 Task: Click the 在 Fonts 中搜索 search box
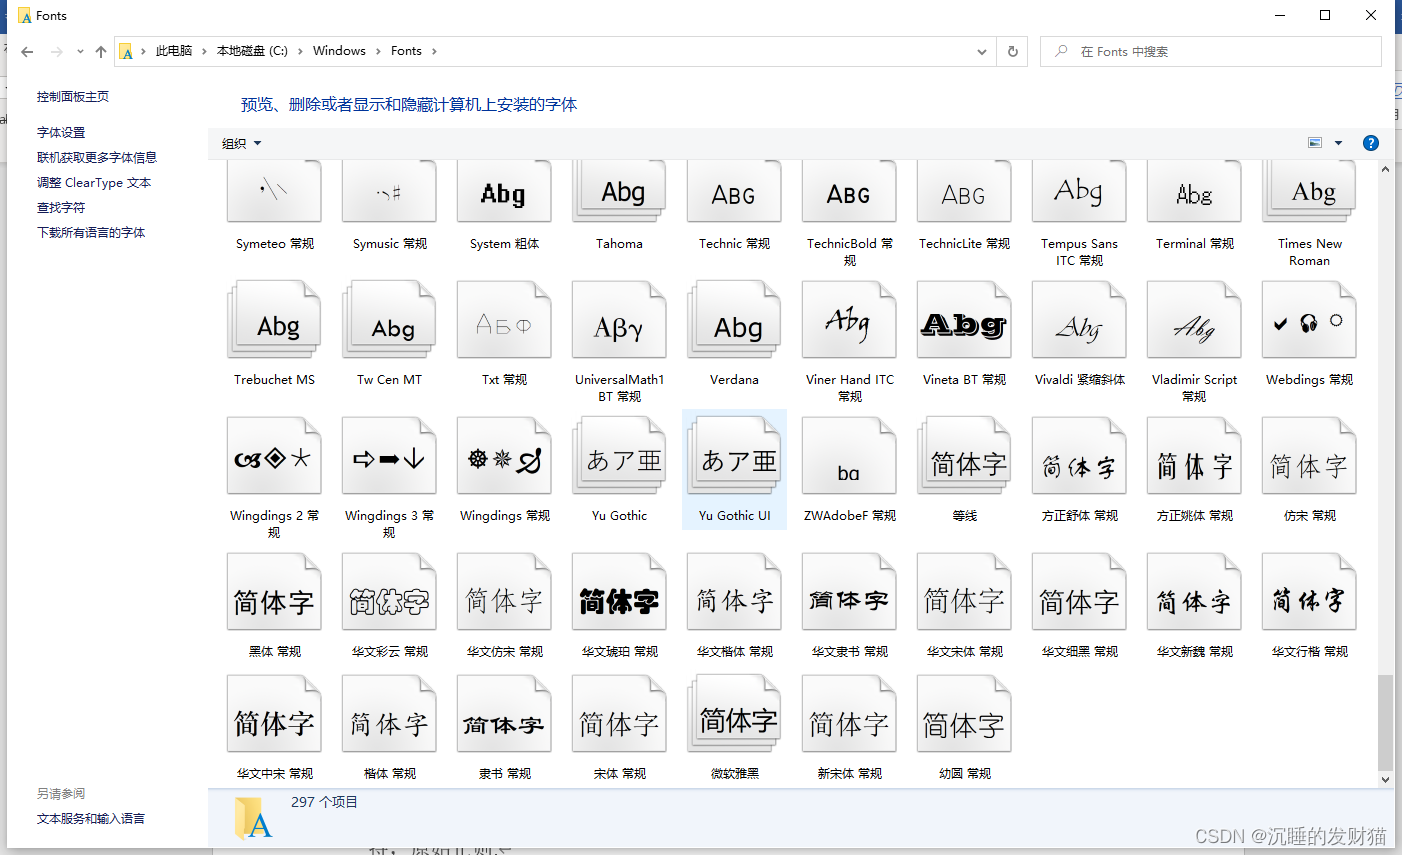(x=1211, y=52)
